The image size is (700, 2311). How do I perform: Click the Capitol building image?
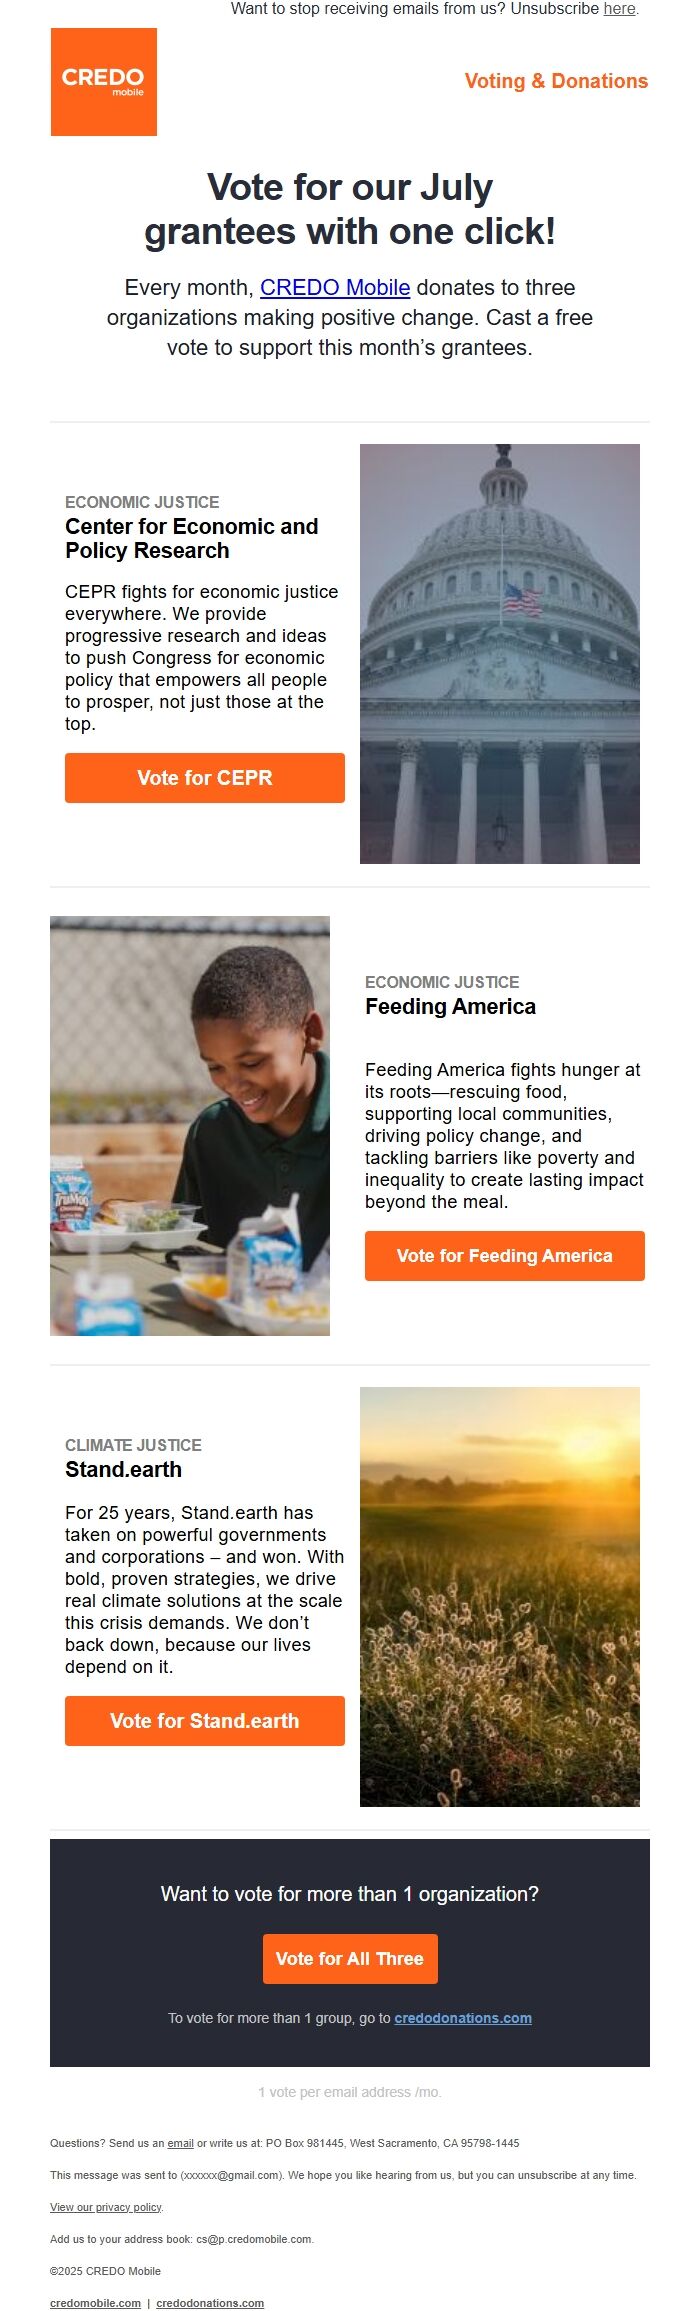(500, 654)
